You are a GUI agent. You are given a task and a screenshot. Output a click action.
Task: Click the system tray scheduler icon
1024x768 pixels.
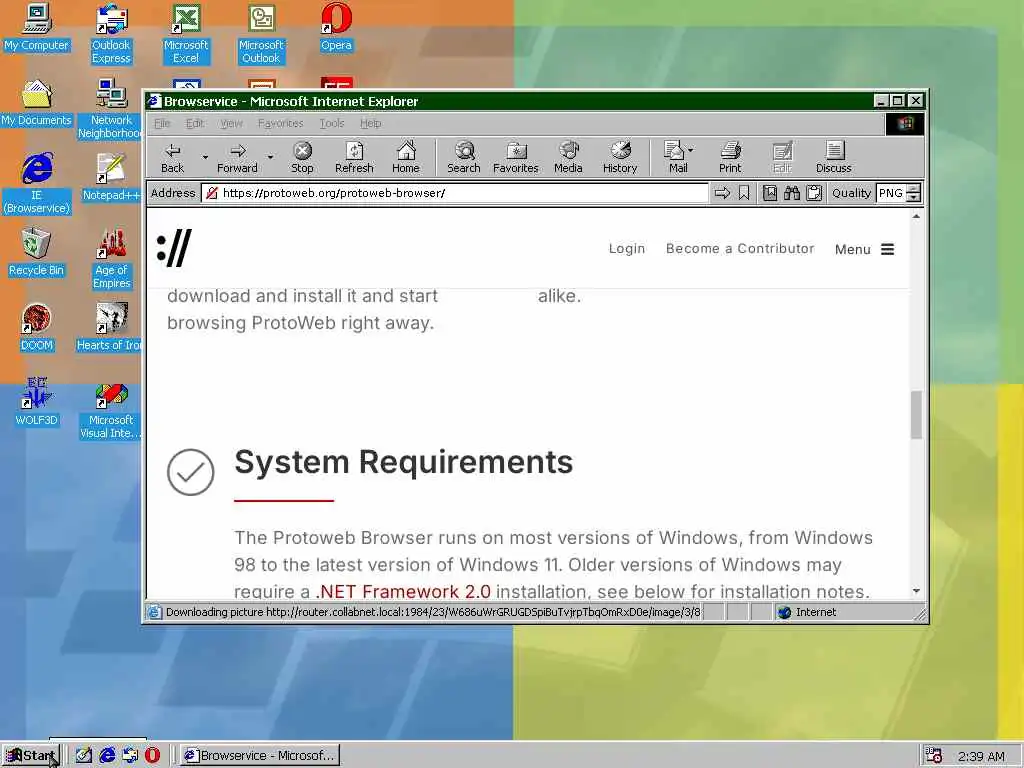click(934, 756)
